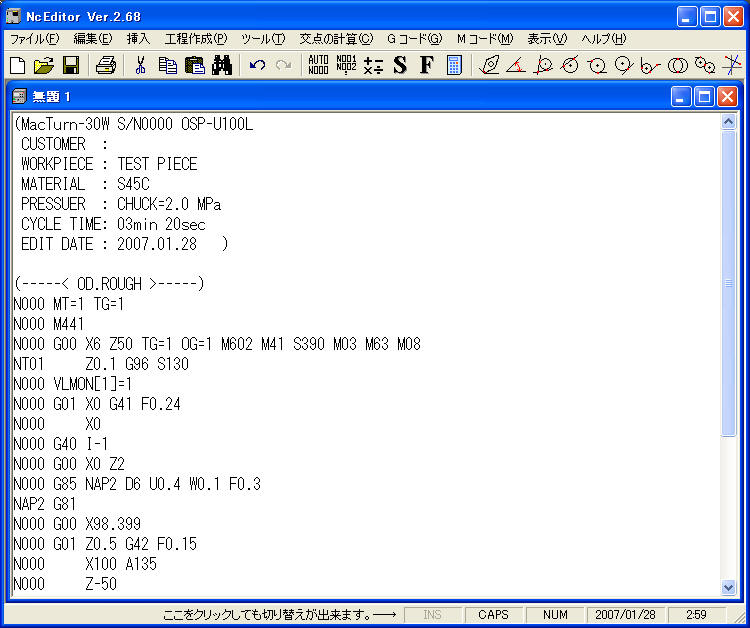
Task: Click the line 'N000 G00 X98.399'
Action: pyautogui.click(x=77, y=524)
